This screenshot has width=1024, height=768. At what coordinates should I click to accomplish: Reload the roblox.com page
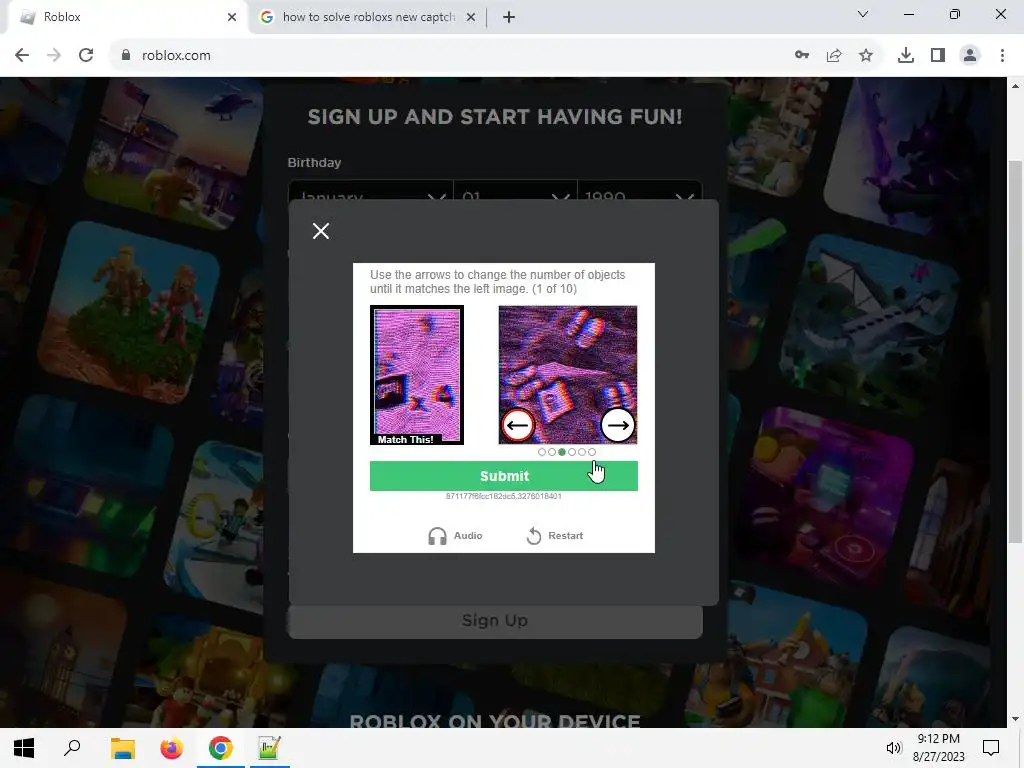[86, 56]
